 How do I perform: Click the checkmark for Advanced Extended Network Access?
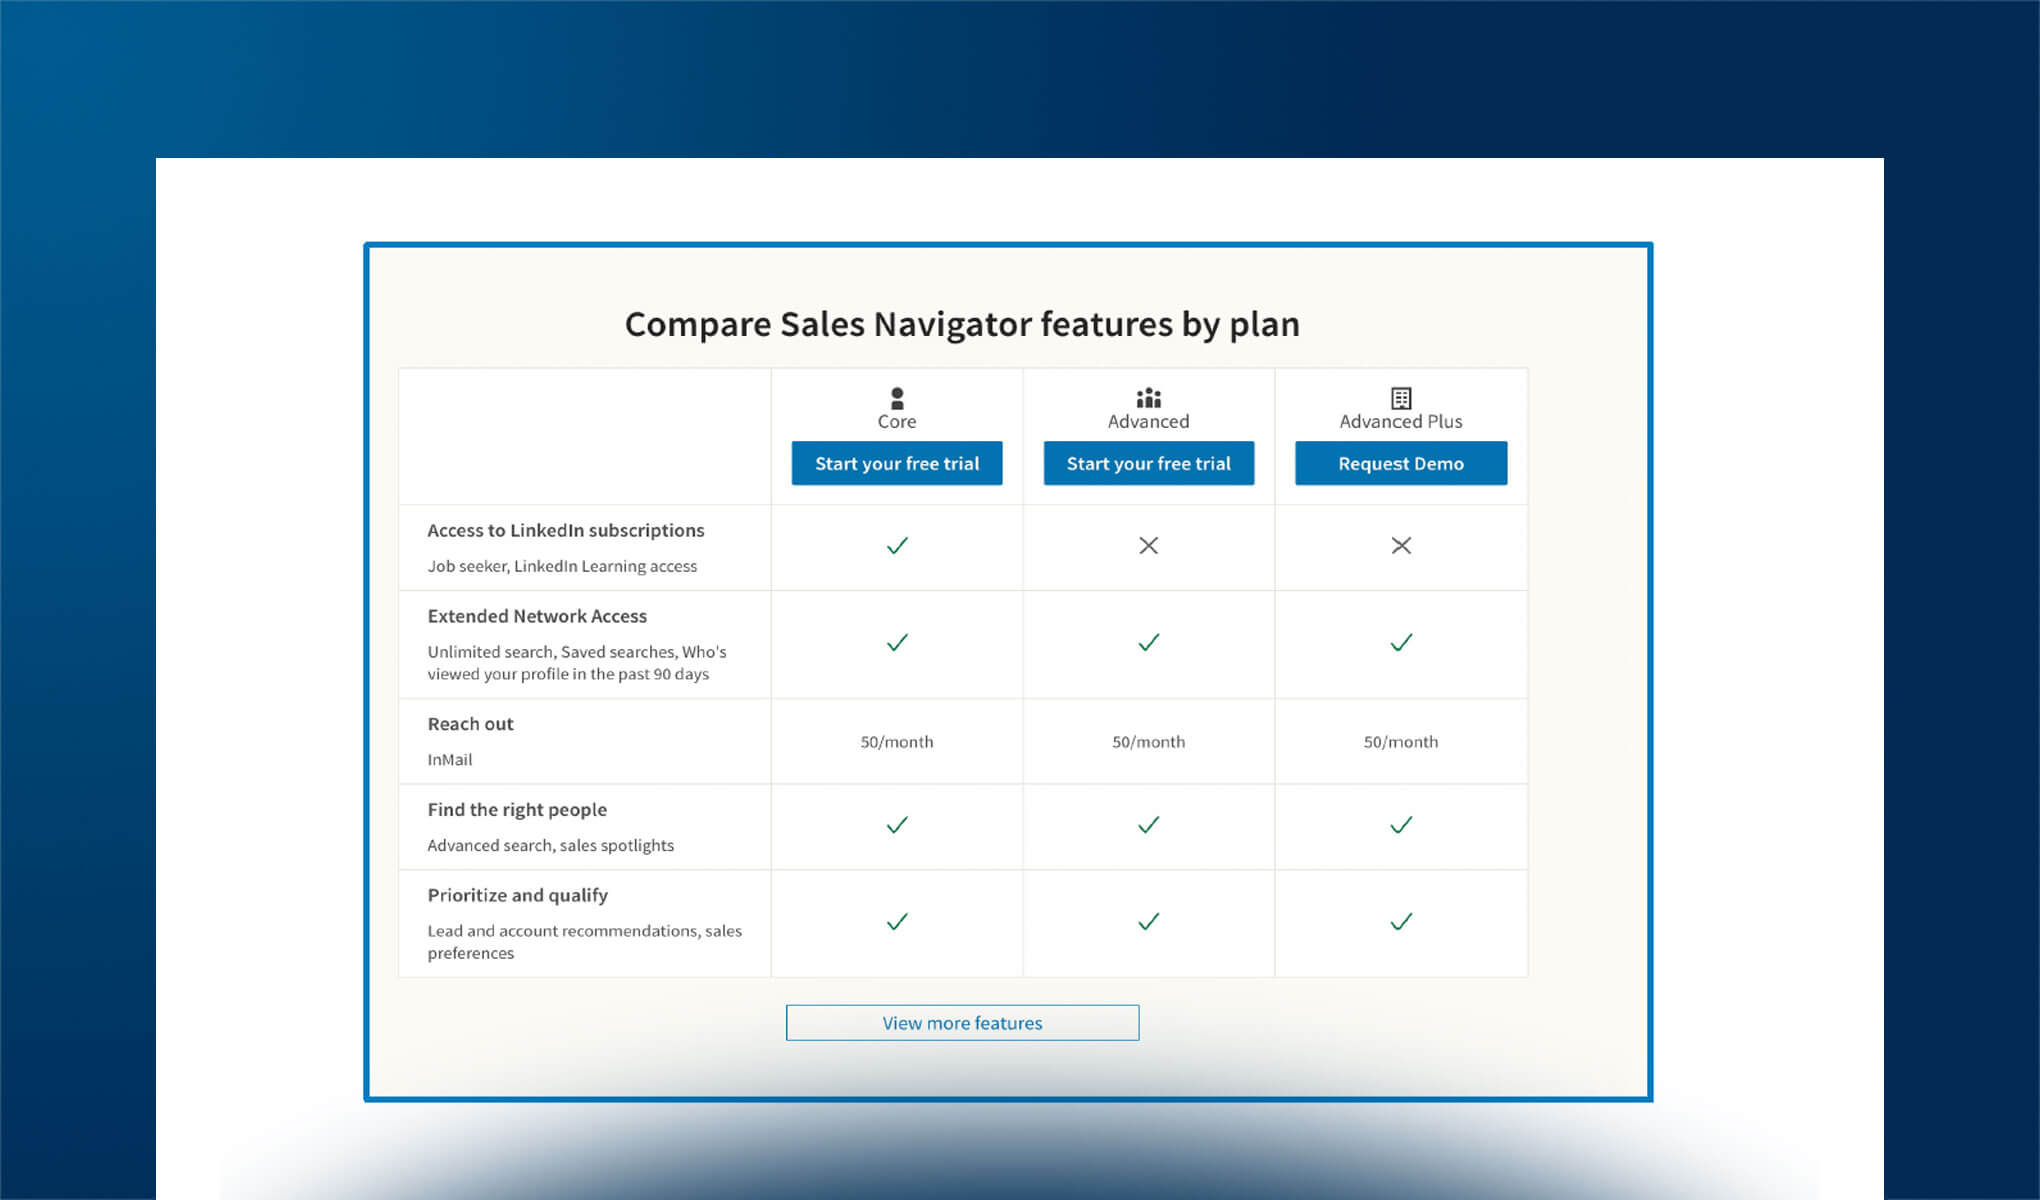coord(1148,643)
